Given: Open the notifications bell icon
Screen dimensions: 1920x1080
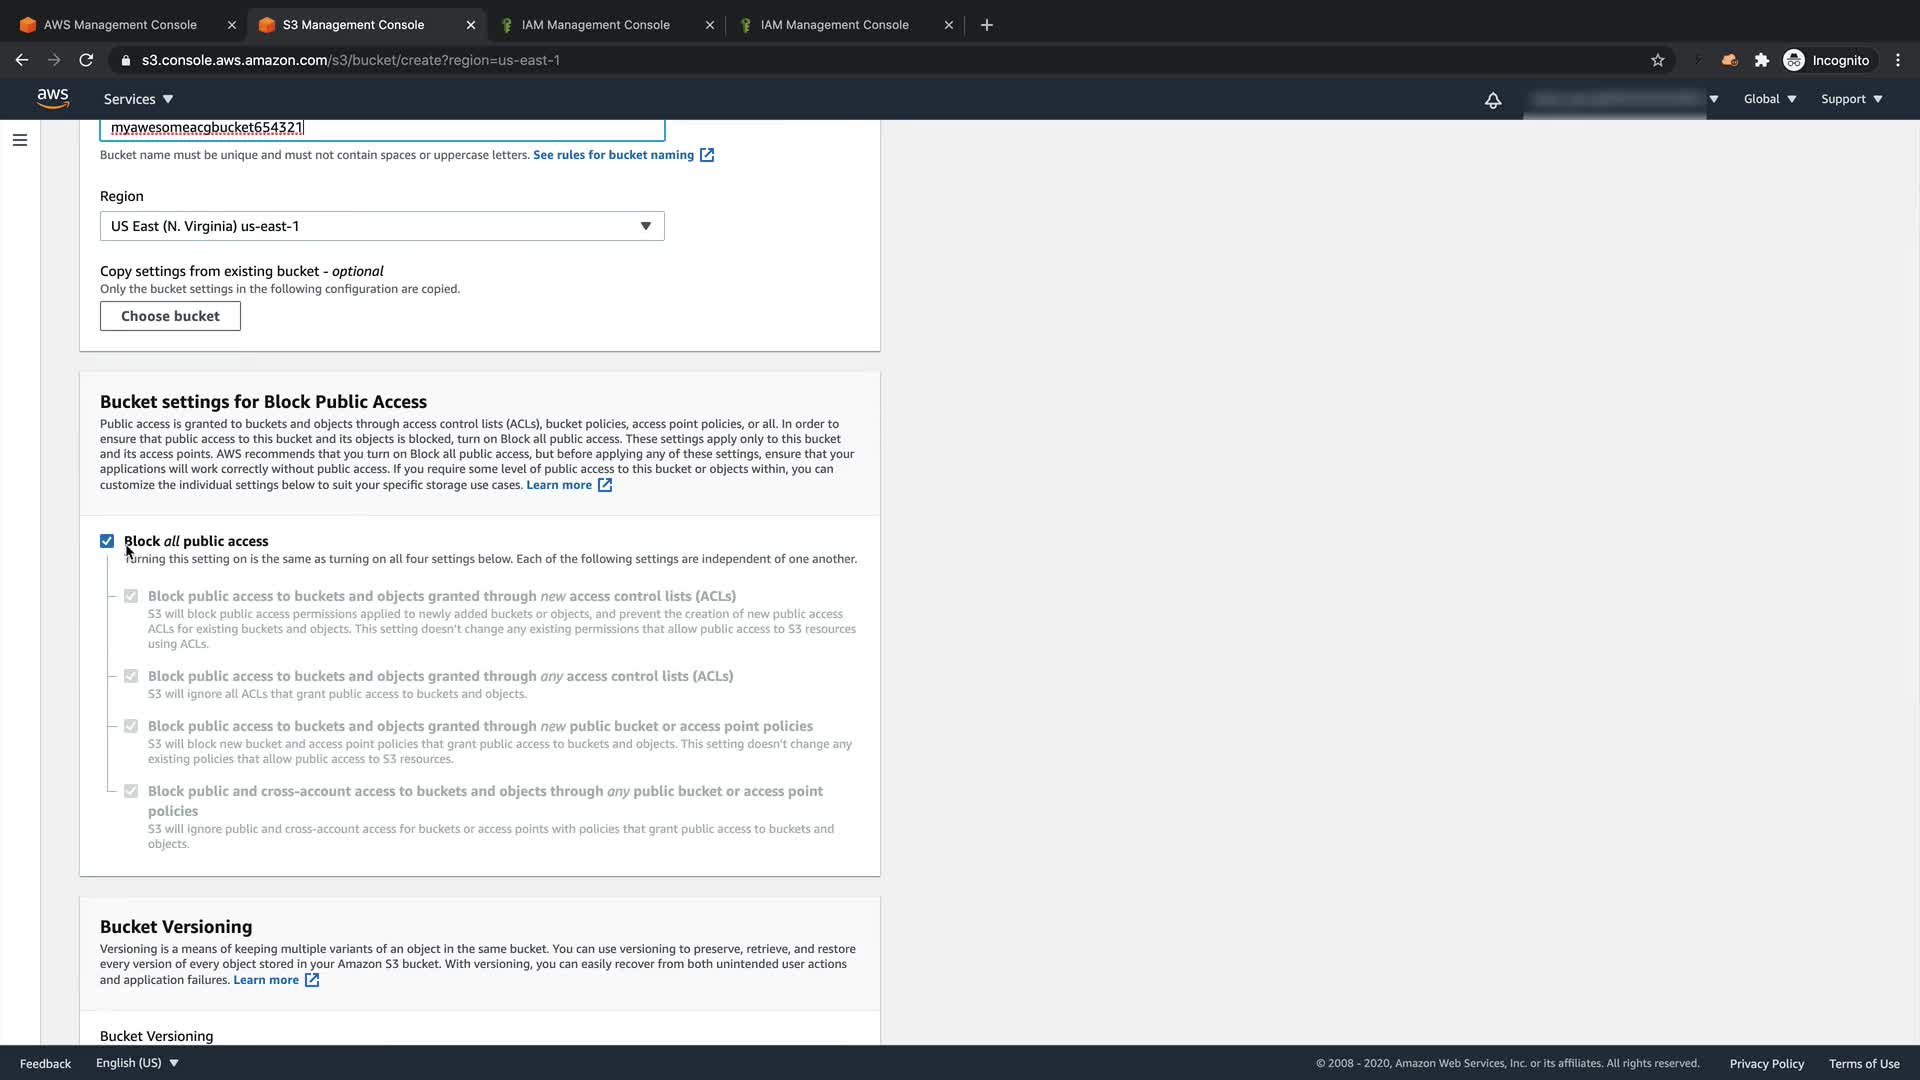Looking at the screenshot, I should coord(1492,100).
